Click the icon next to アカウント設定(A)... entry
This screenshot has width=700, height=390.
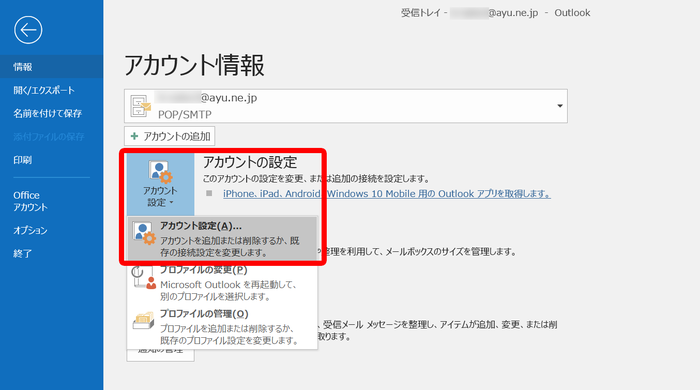coord(144,234)
